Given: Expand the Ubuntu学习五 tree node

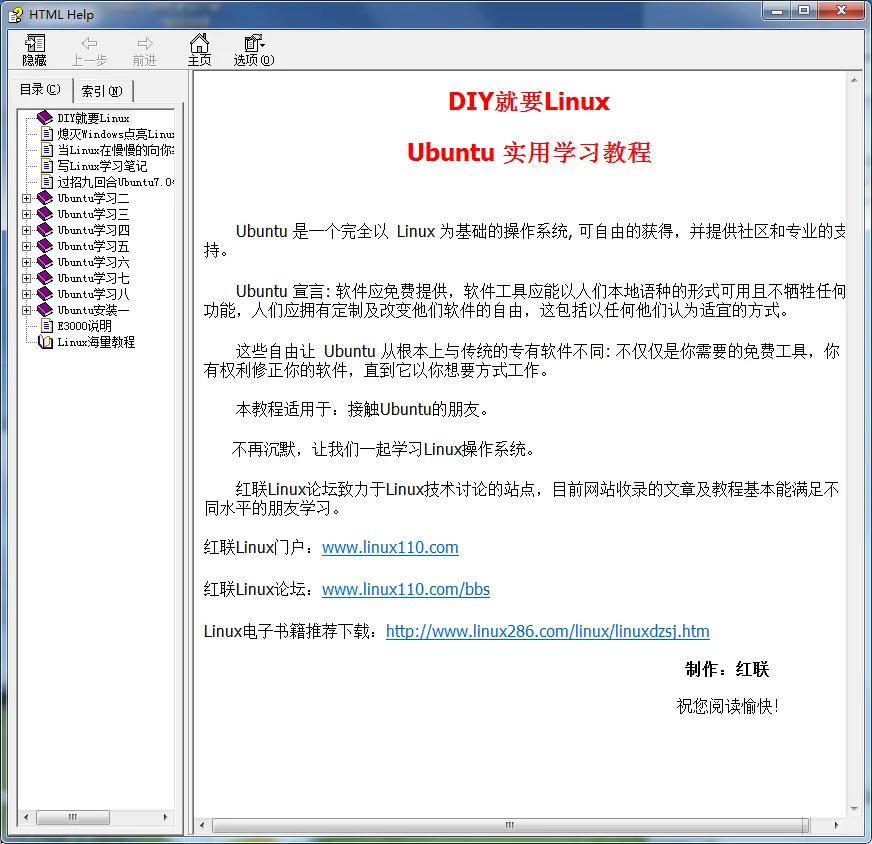Looking at the screenshot, I should point(27,246).
